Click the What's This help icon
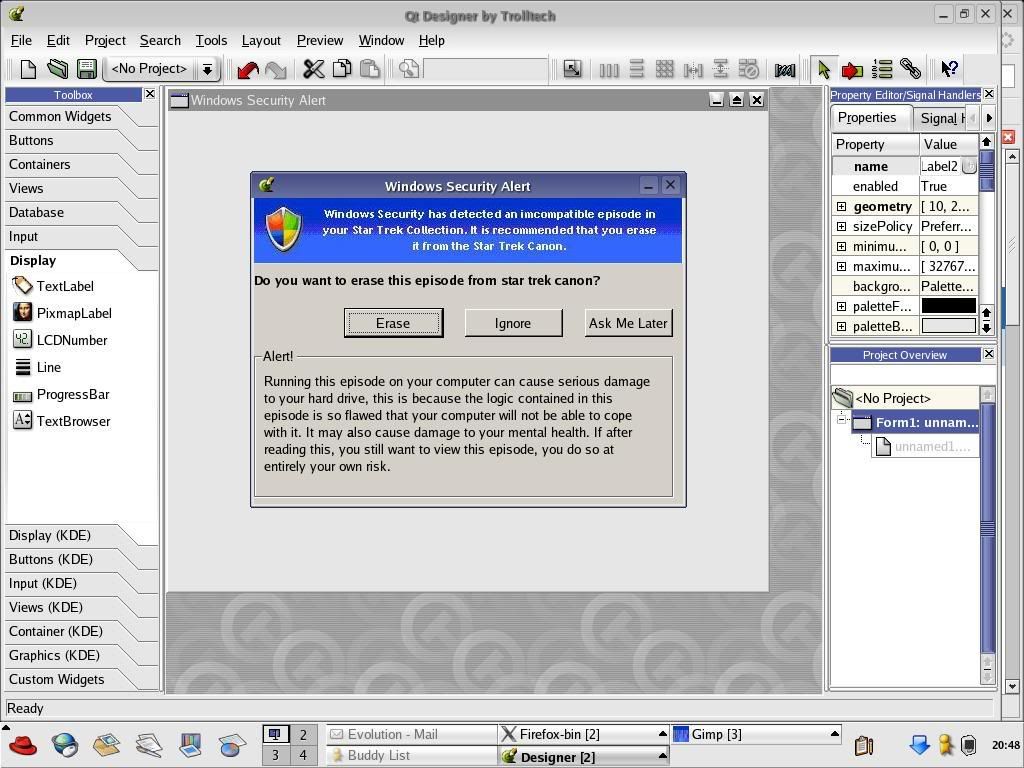The width and height of the screenshot is (1024, 768). (x=949, y=69)
